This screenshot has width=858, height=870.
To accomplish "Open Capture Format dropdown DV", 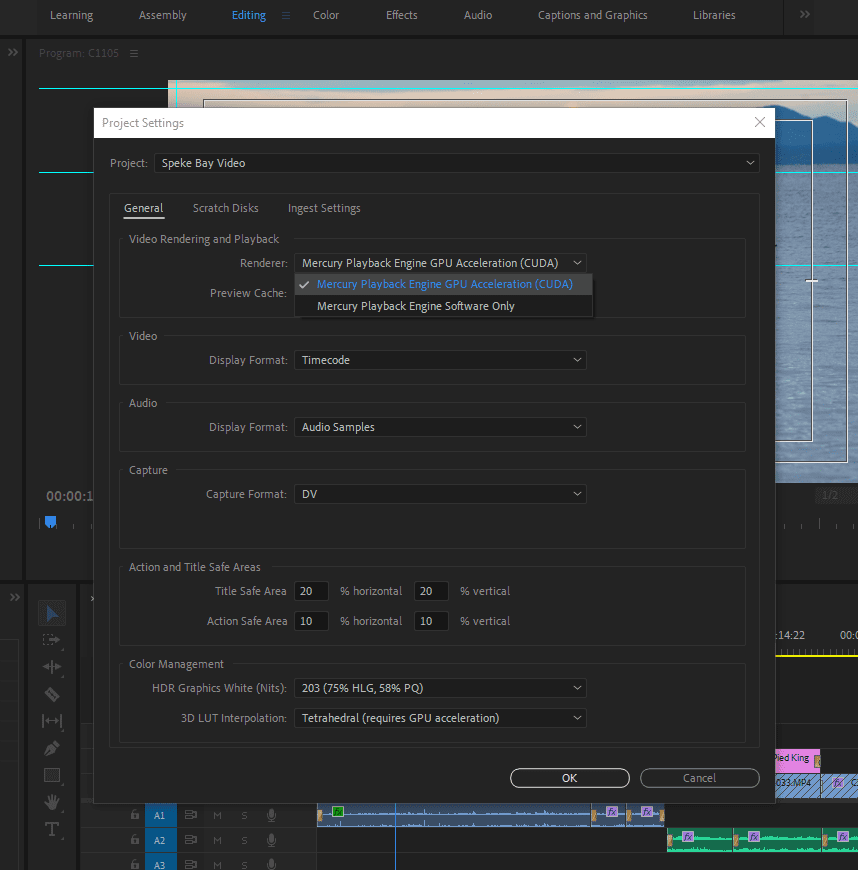I will pos(440,494).
